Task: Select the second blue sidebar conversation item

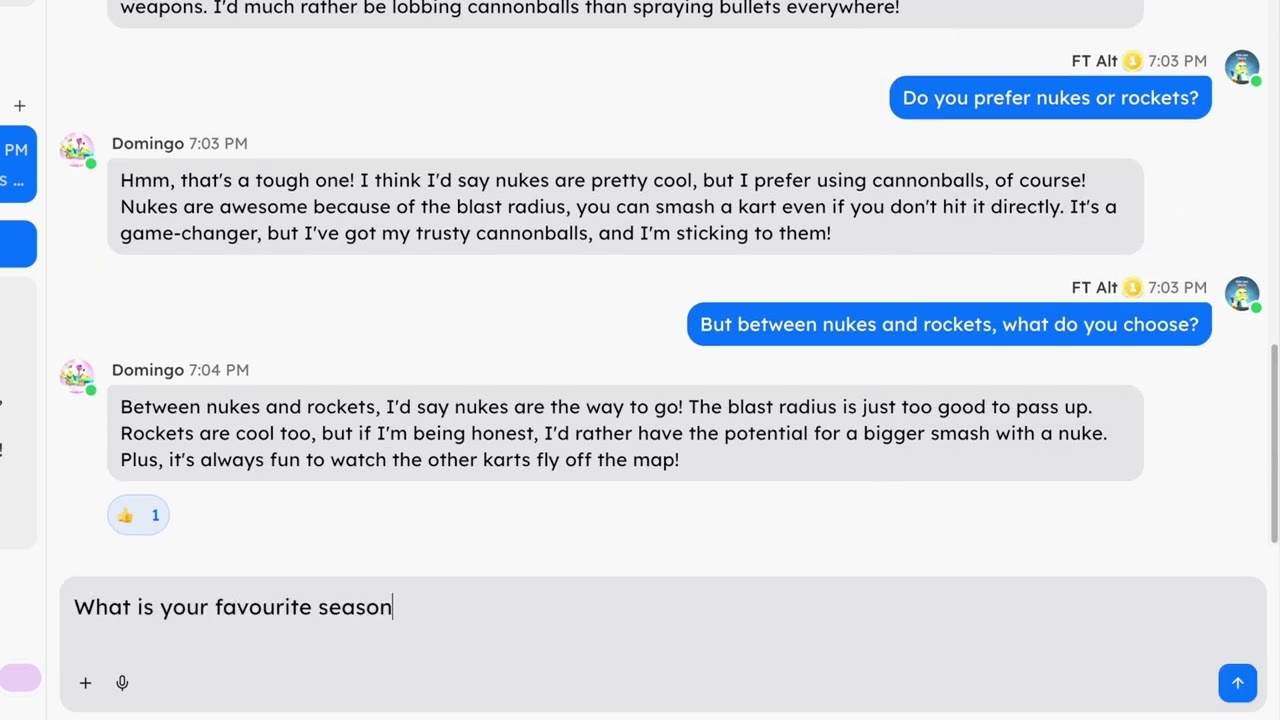Action: point(18,244)
